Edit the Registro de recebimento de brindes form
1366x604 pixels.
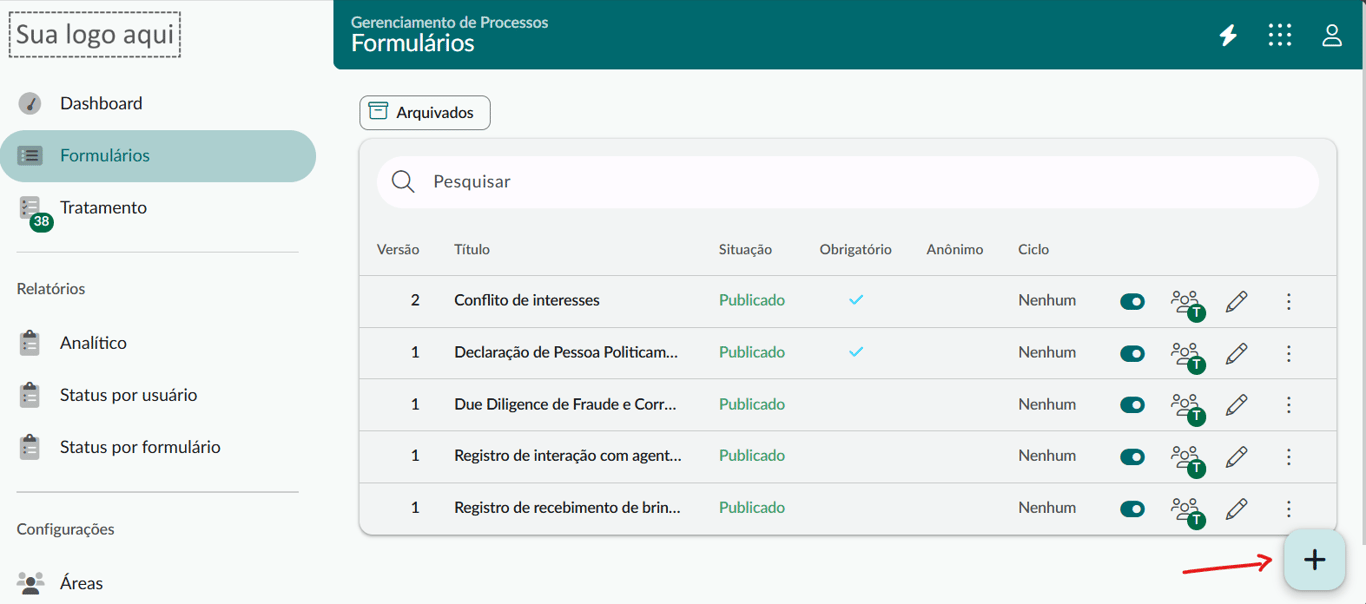1237,509
